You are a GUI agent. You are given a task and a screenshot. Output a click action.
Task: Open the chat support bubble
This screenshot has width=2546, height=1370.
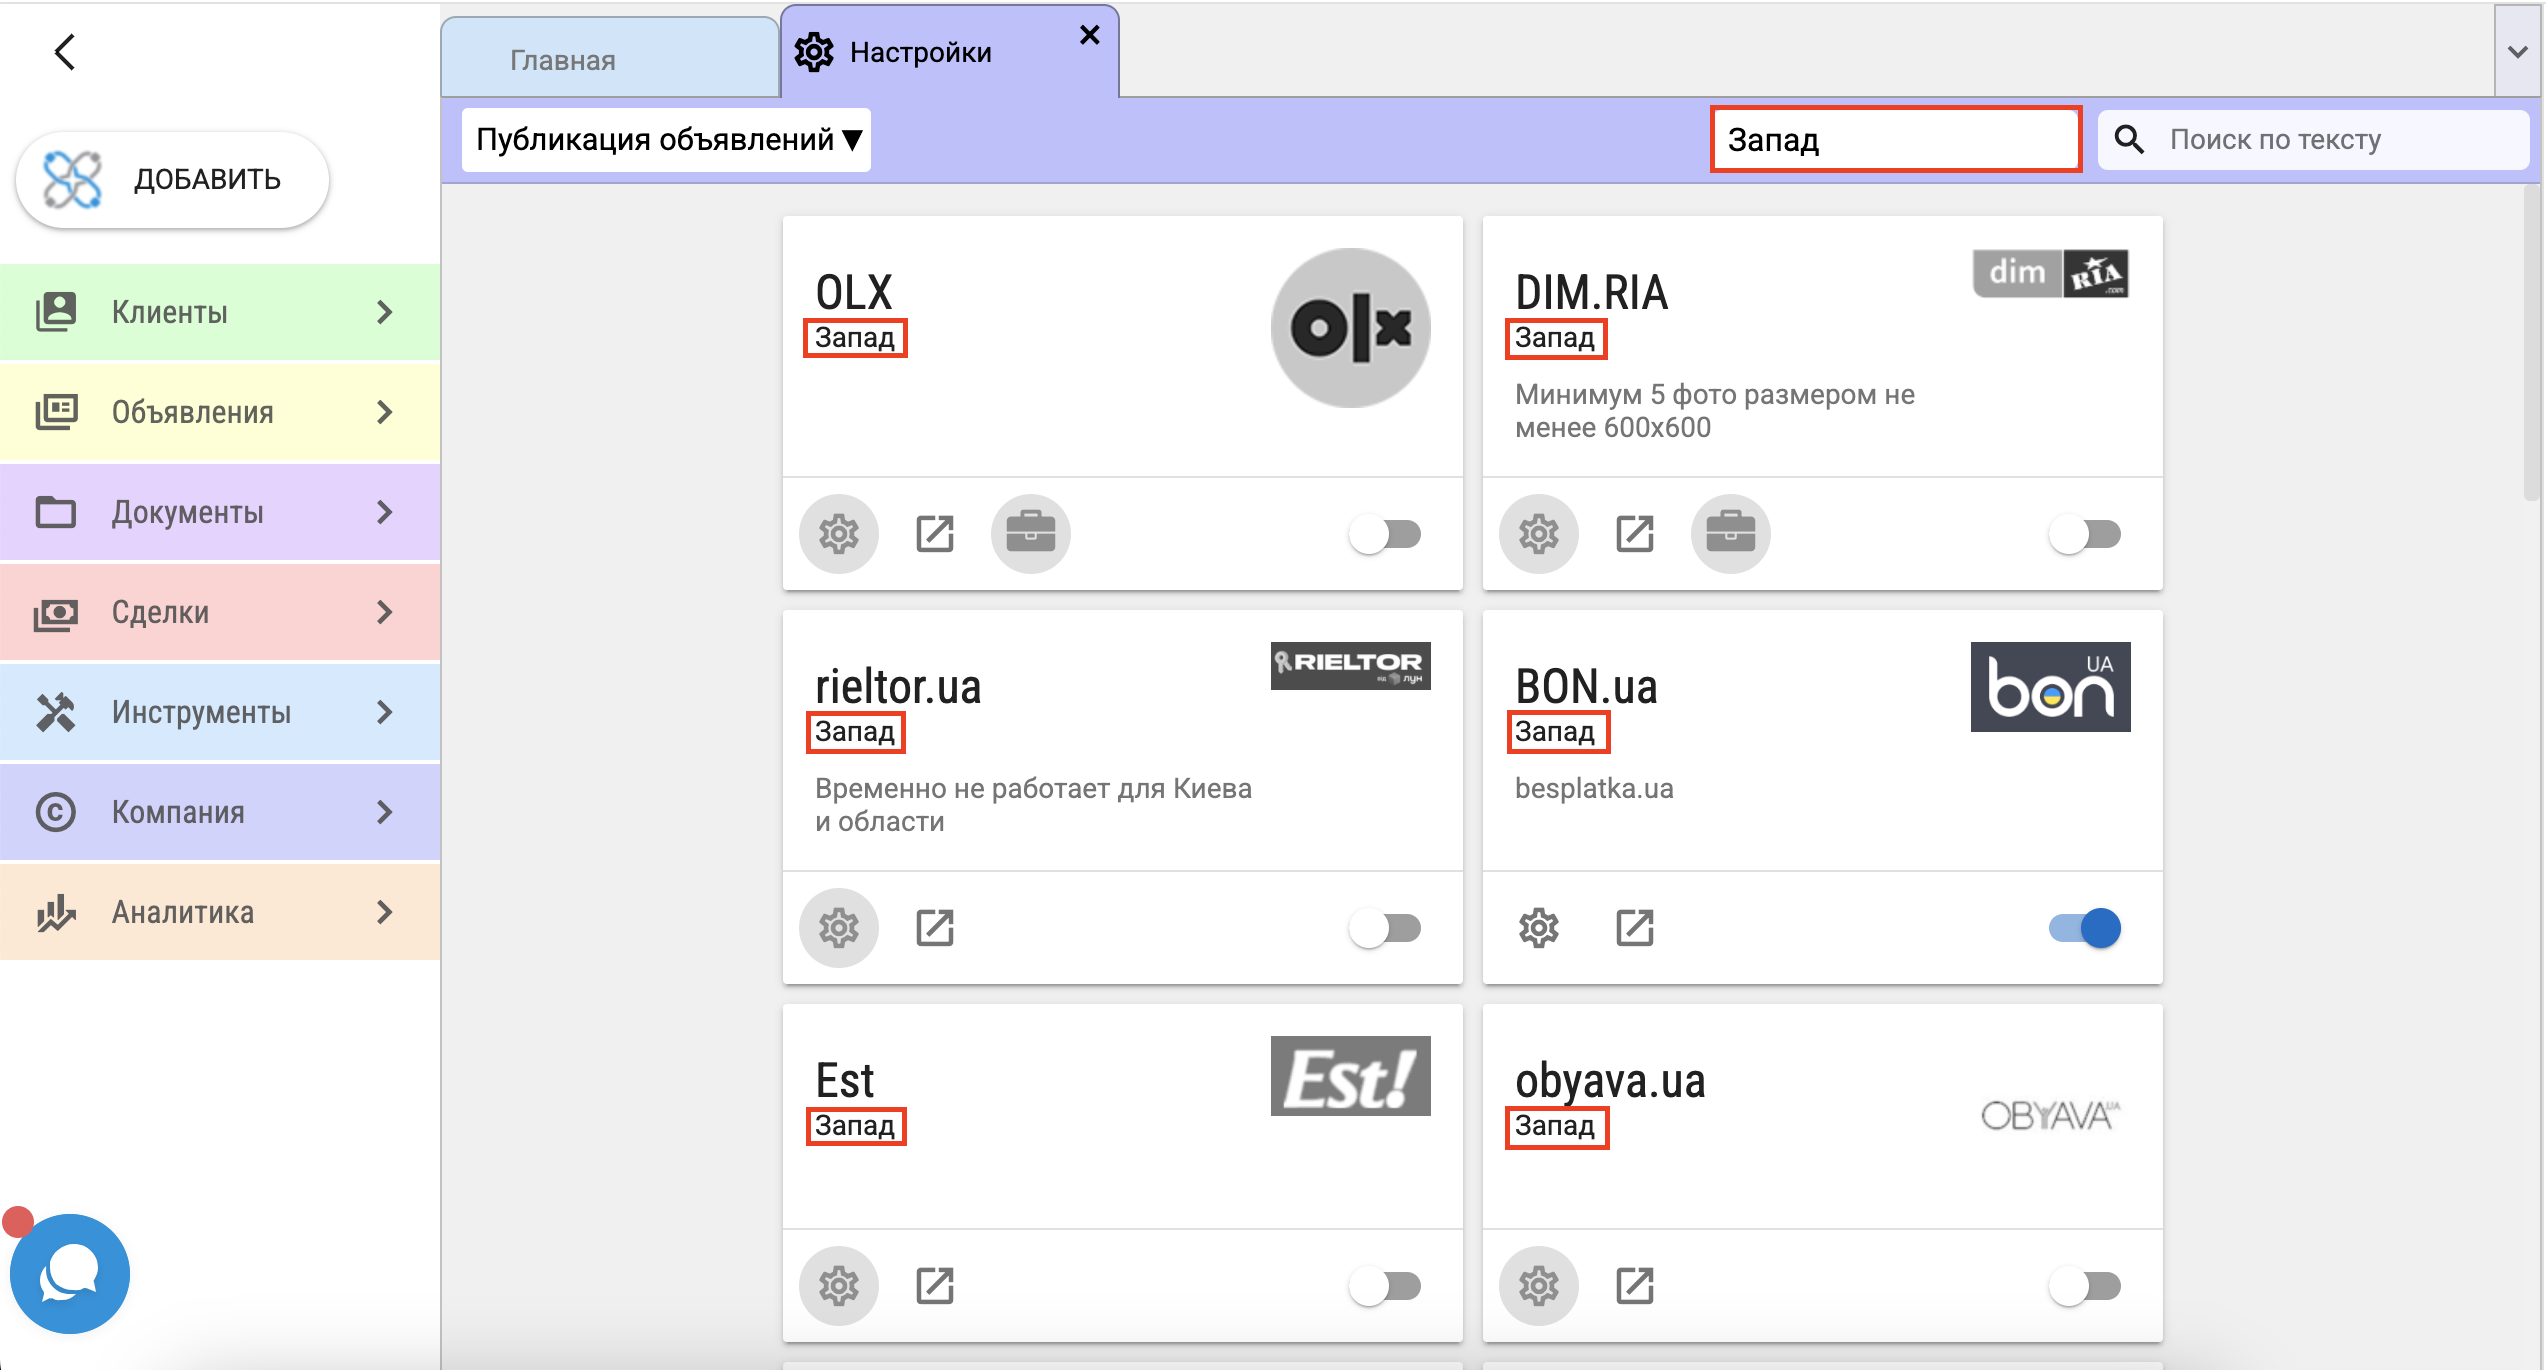pos(69,1273)
